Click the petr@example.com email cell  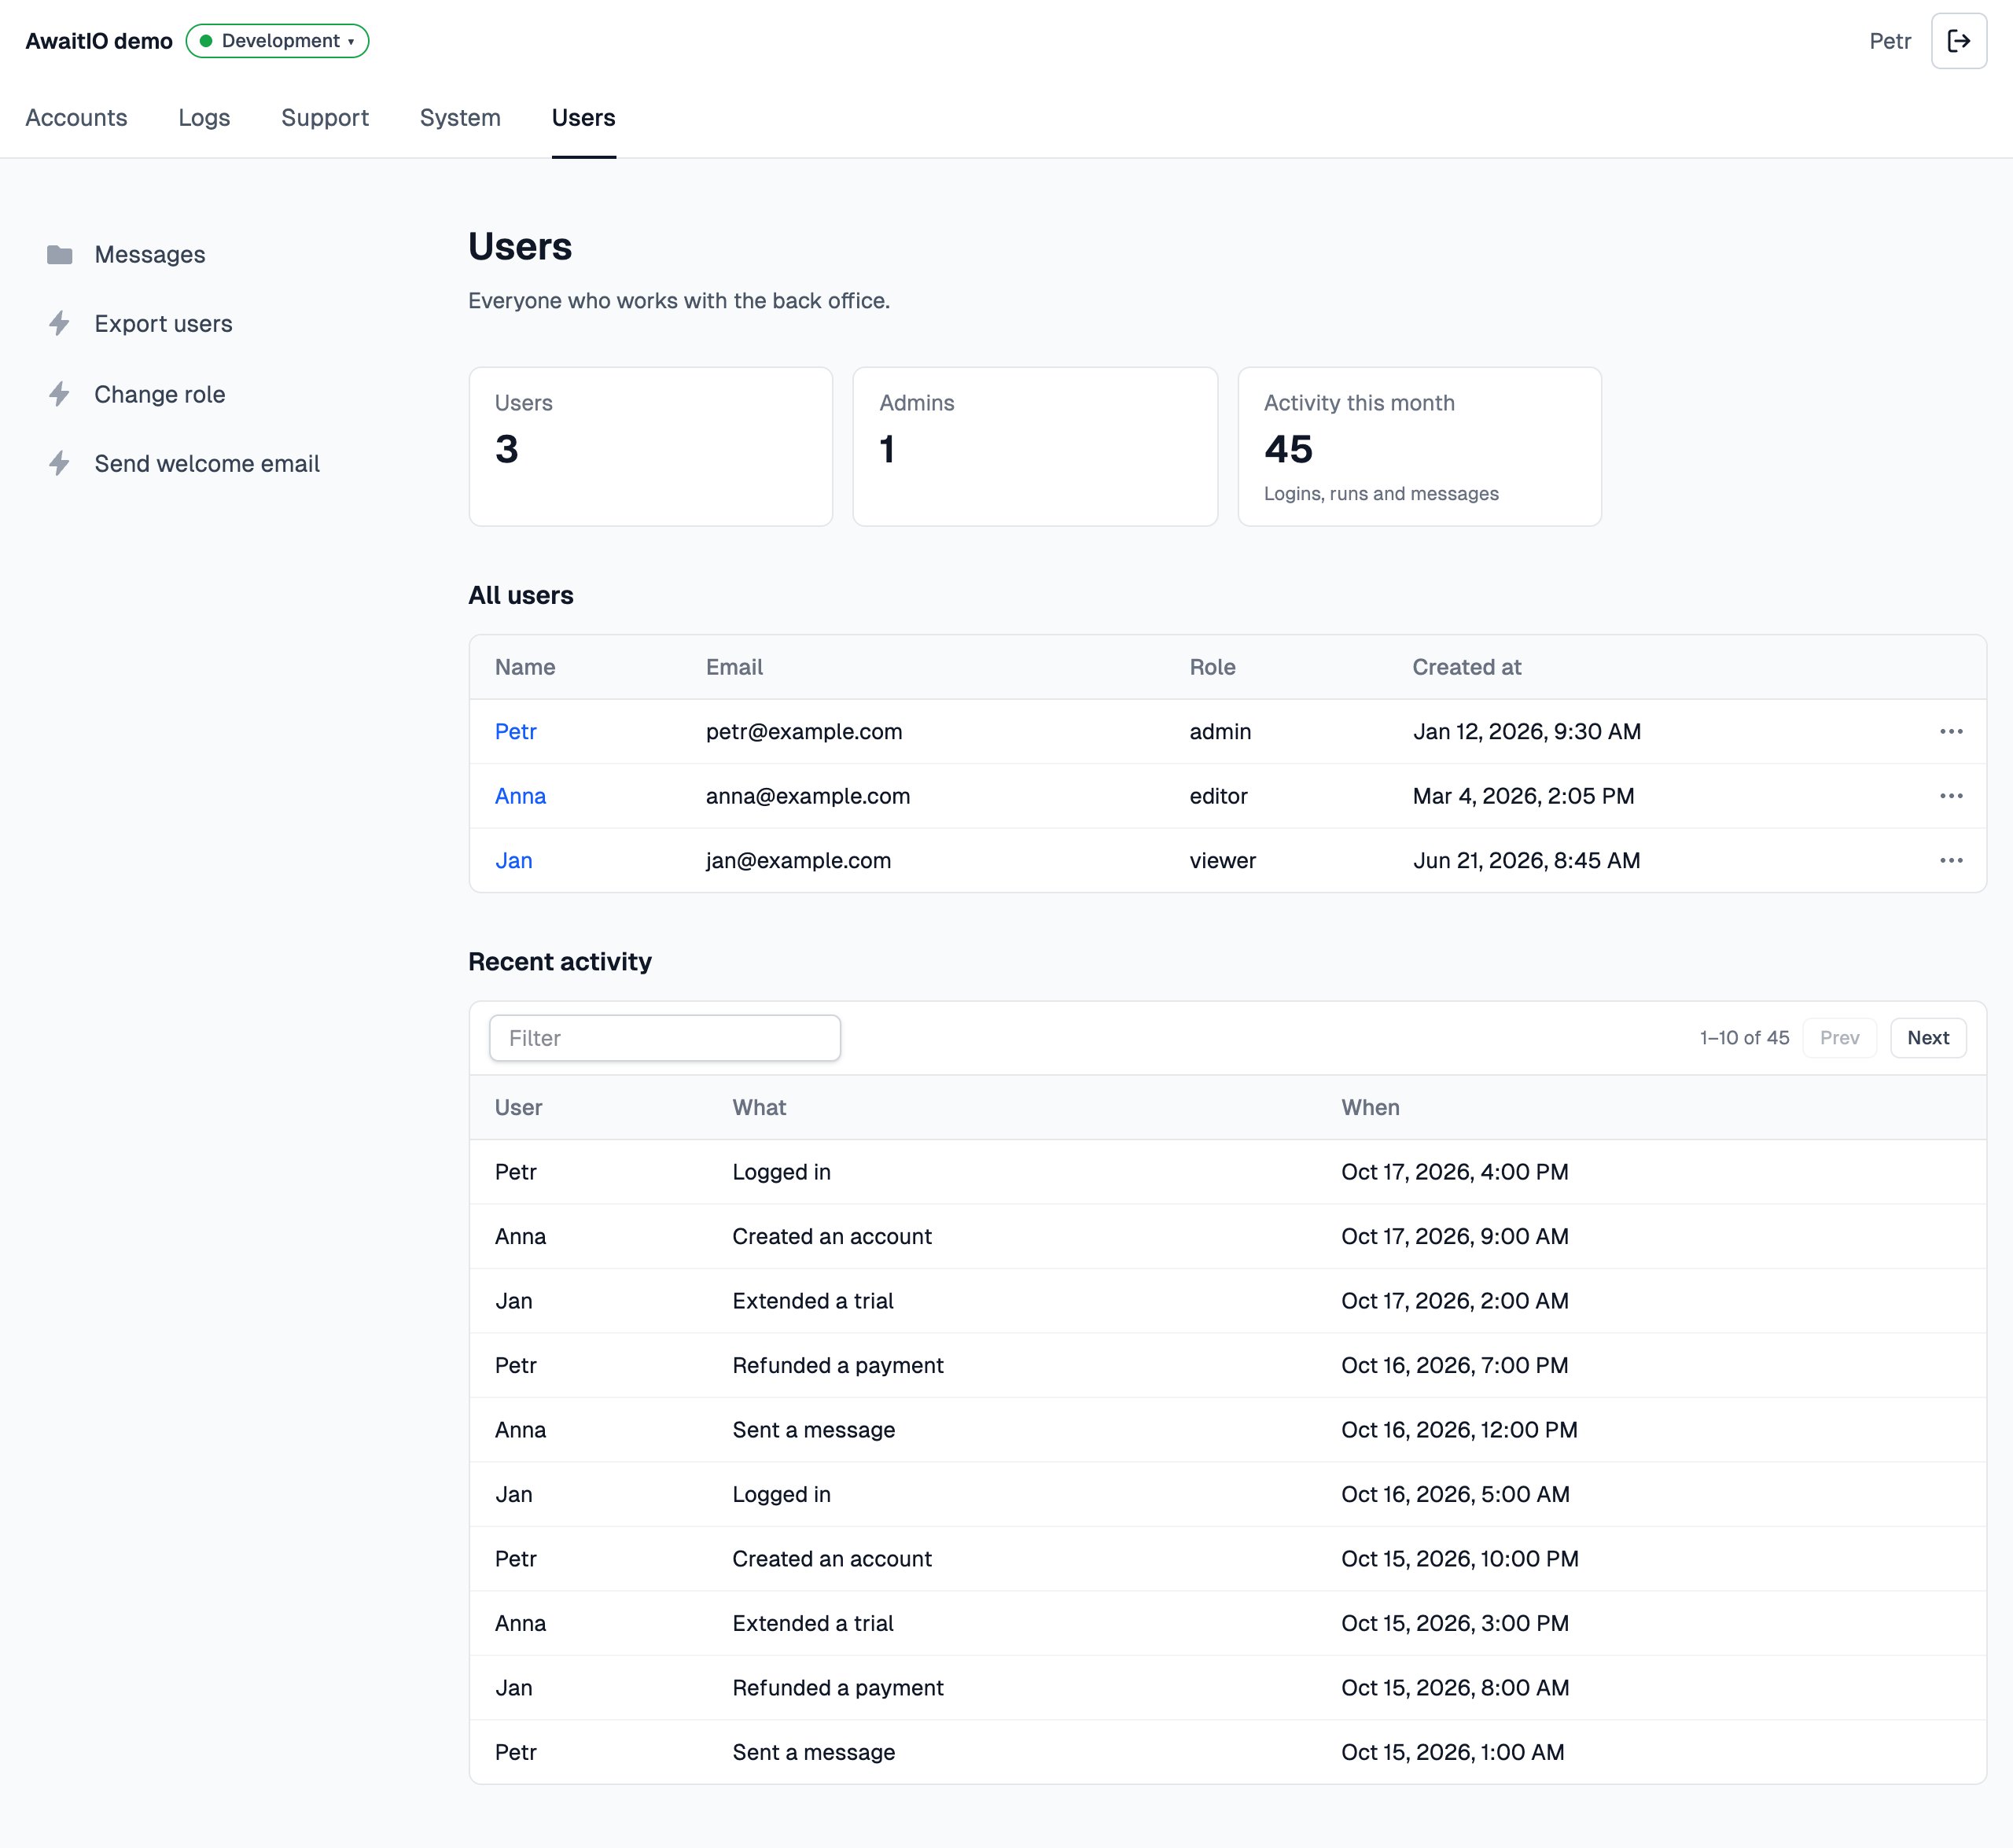[x=804, y=732]
